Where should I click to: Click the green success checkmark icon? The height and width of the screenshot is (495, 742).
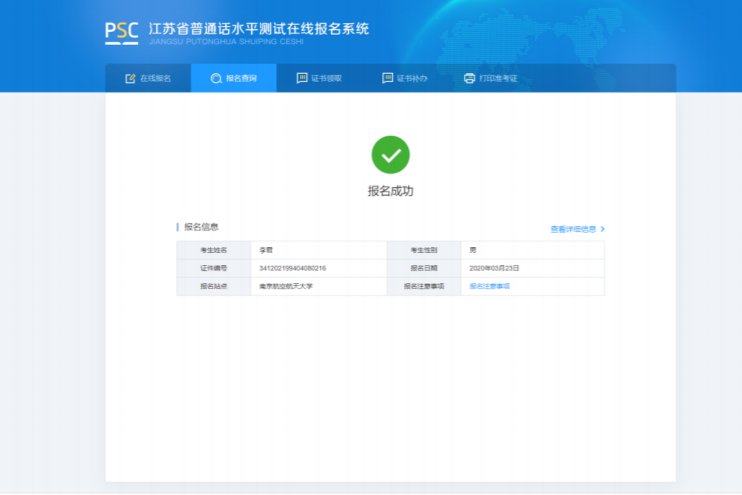coord(390,155)
